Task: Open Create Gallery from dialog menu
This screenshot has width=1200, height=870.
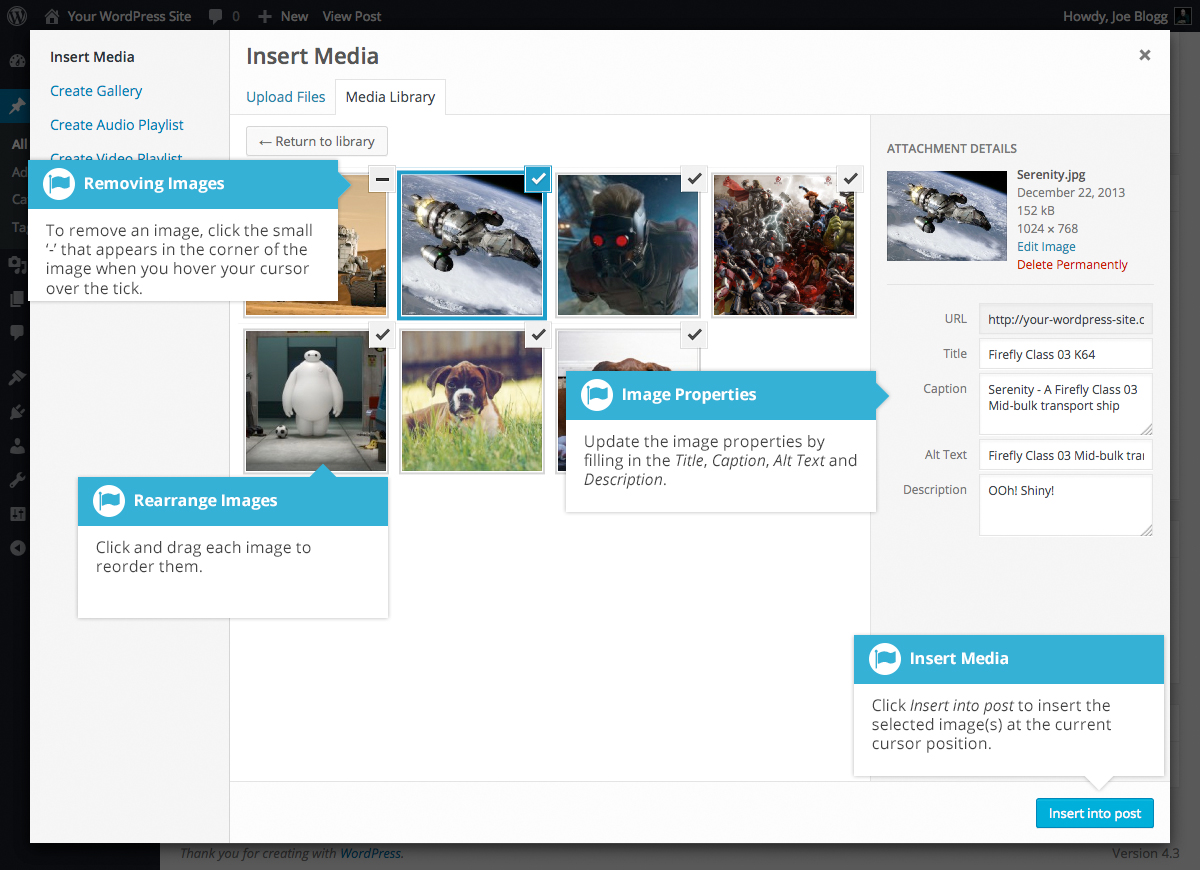Action: click(96, 91)
